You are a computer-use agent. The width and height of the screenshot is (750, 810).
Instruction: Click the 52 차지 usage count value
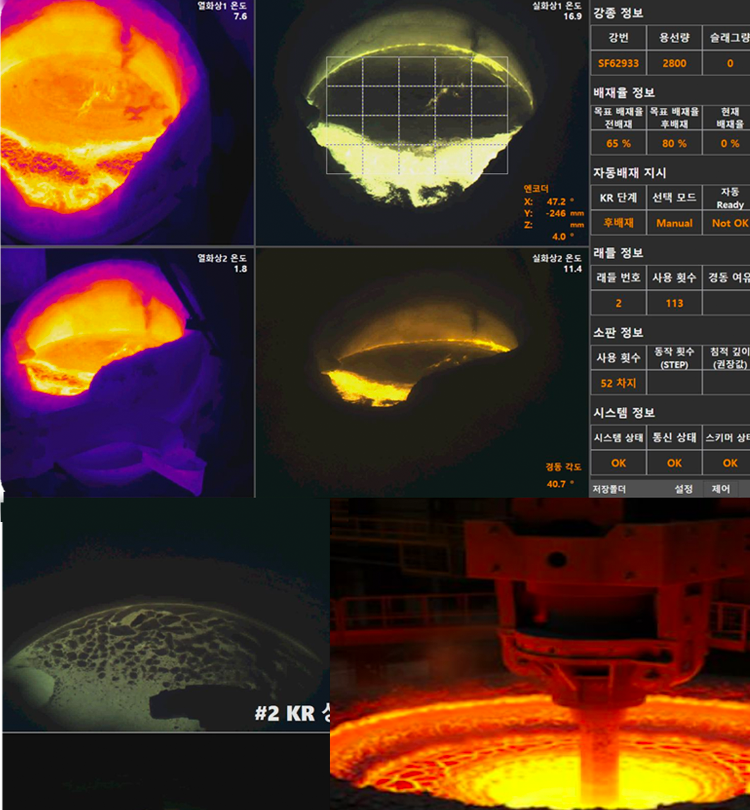pyautogui.click(x=619, y=383)
